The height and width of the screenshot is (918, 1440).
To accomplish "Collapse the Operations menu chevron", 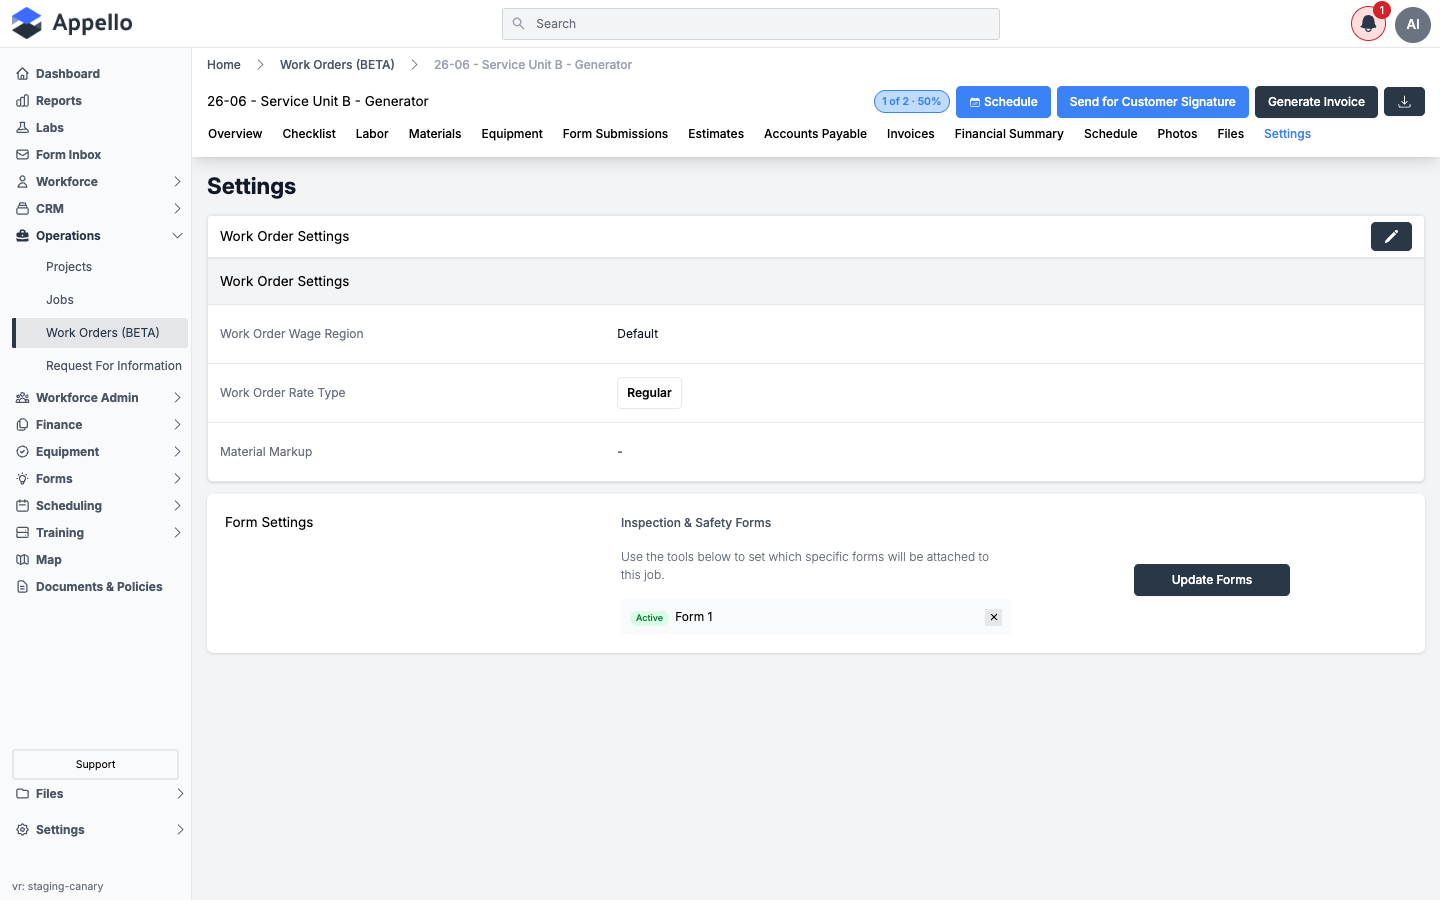I will [177, 236].
